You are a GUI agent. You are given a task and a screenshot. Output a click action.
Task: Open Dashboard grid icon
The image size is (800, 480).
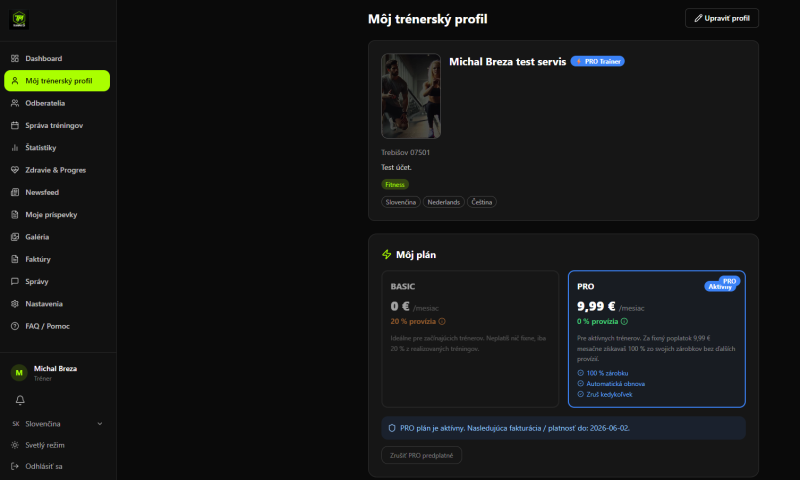pyautogui.click(x=15, y=59)
